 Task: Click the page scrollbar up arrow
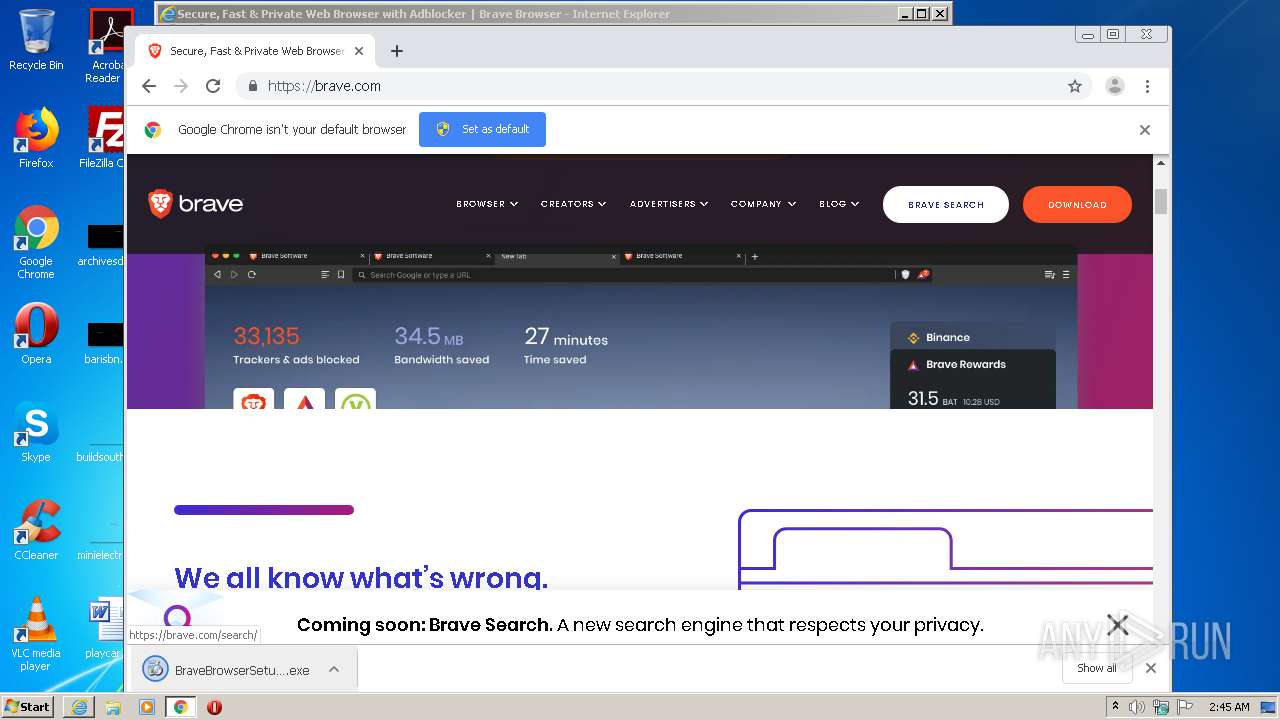click(1161, 163)
